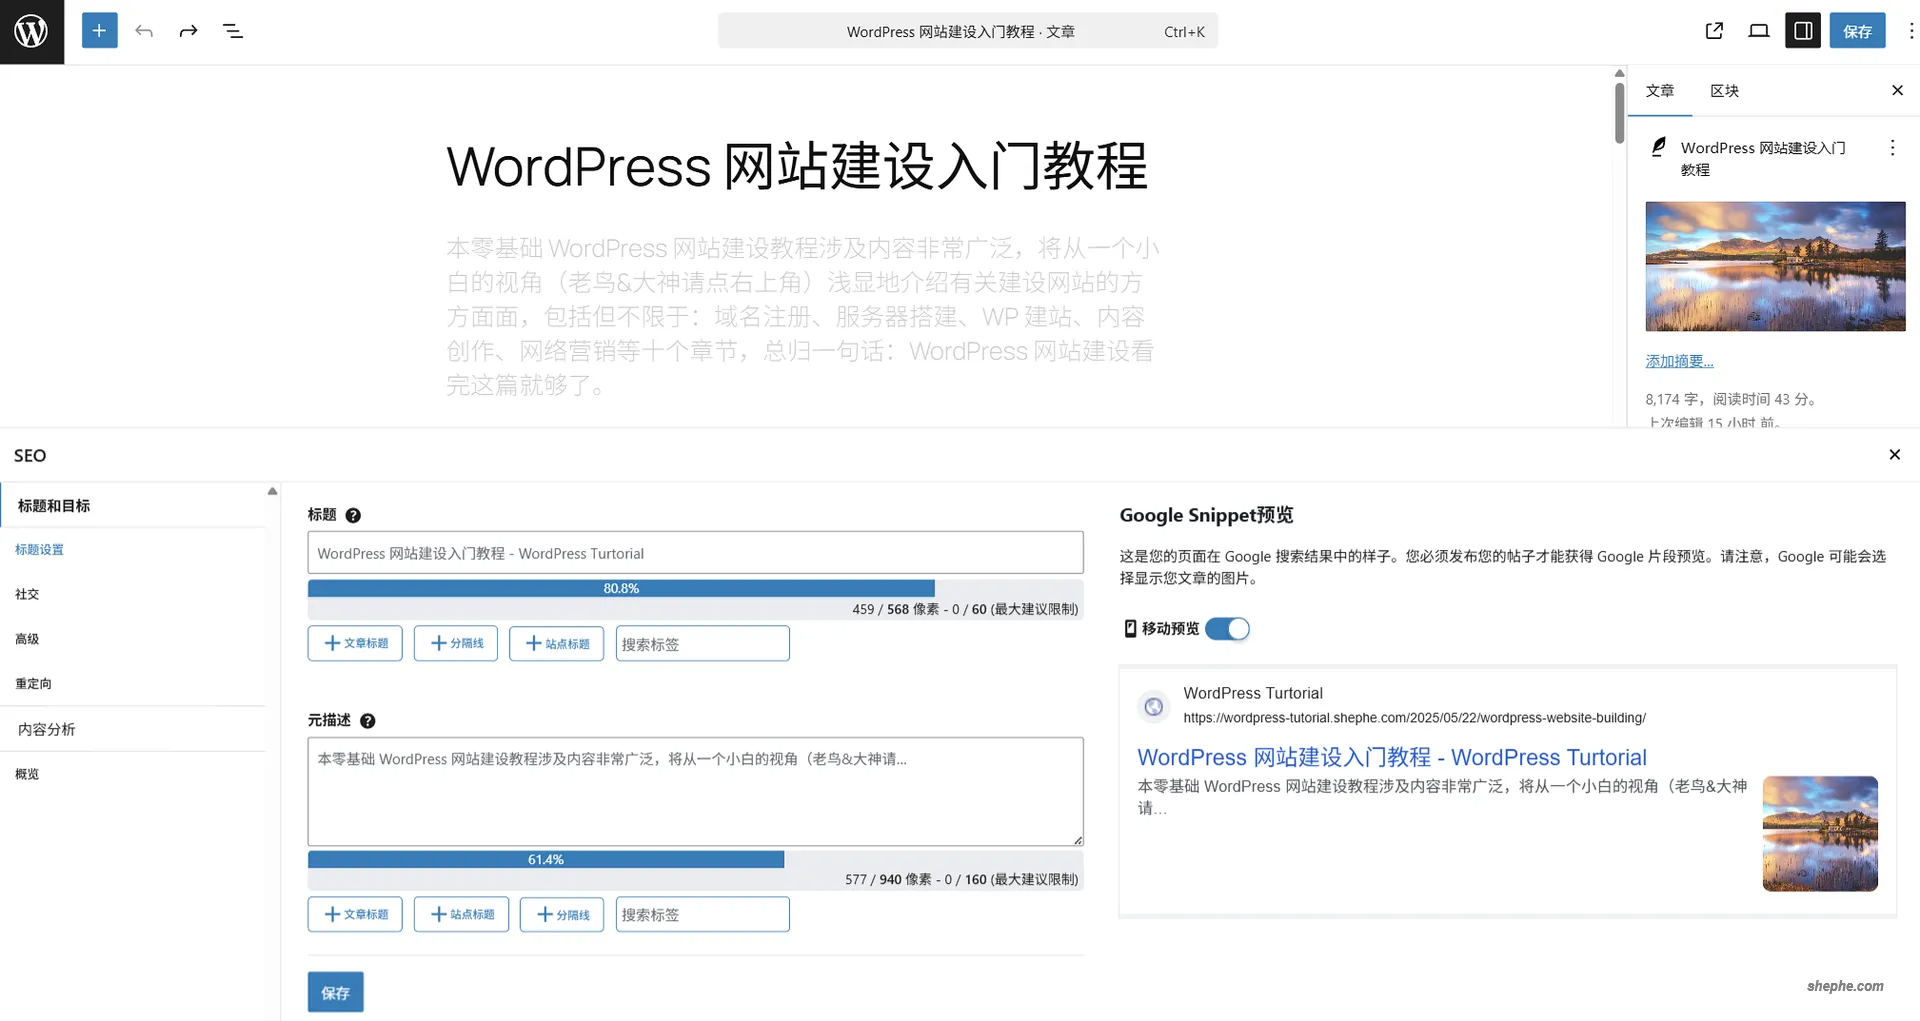
Task: Click the title length 80.8% progress bar
Action: (621, 588)
